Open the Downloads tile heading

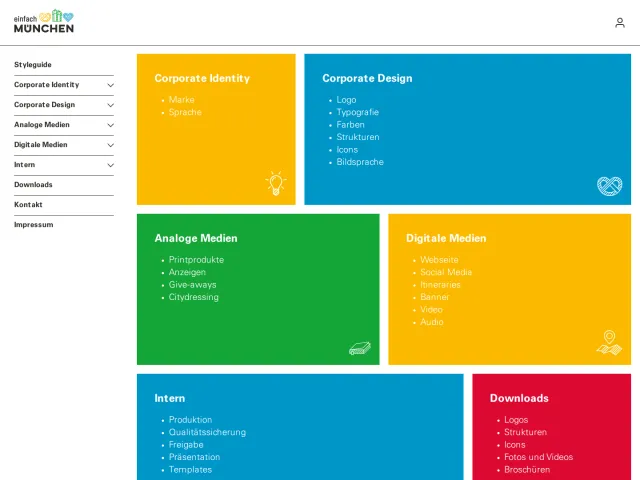coord(519,398)
